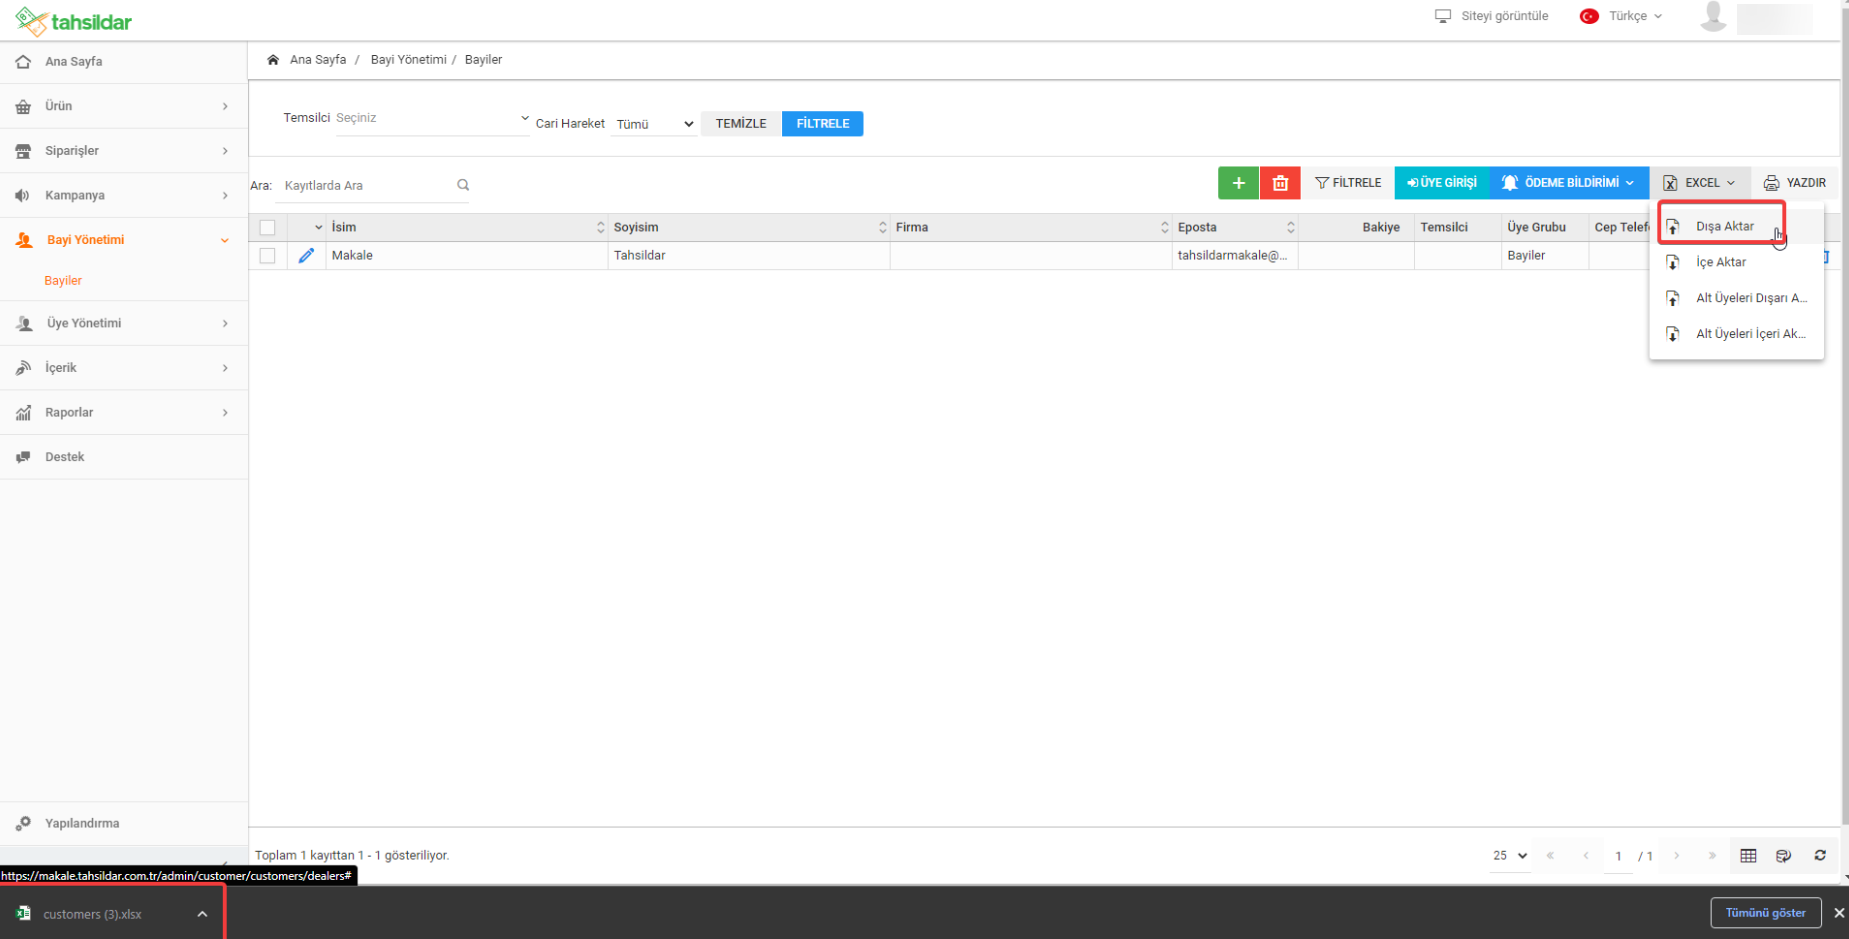Click the Ürün basket icon
This screenshot has height=939, width=1849.
click(x=23, y=106)
